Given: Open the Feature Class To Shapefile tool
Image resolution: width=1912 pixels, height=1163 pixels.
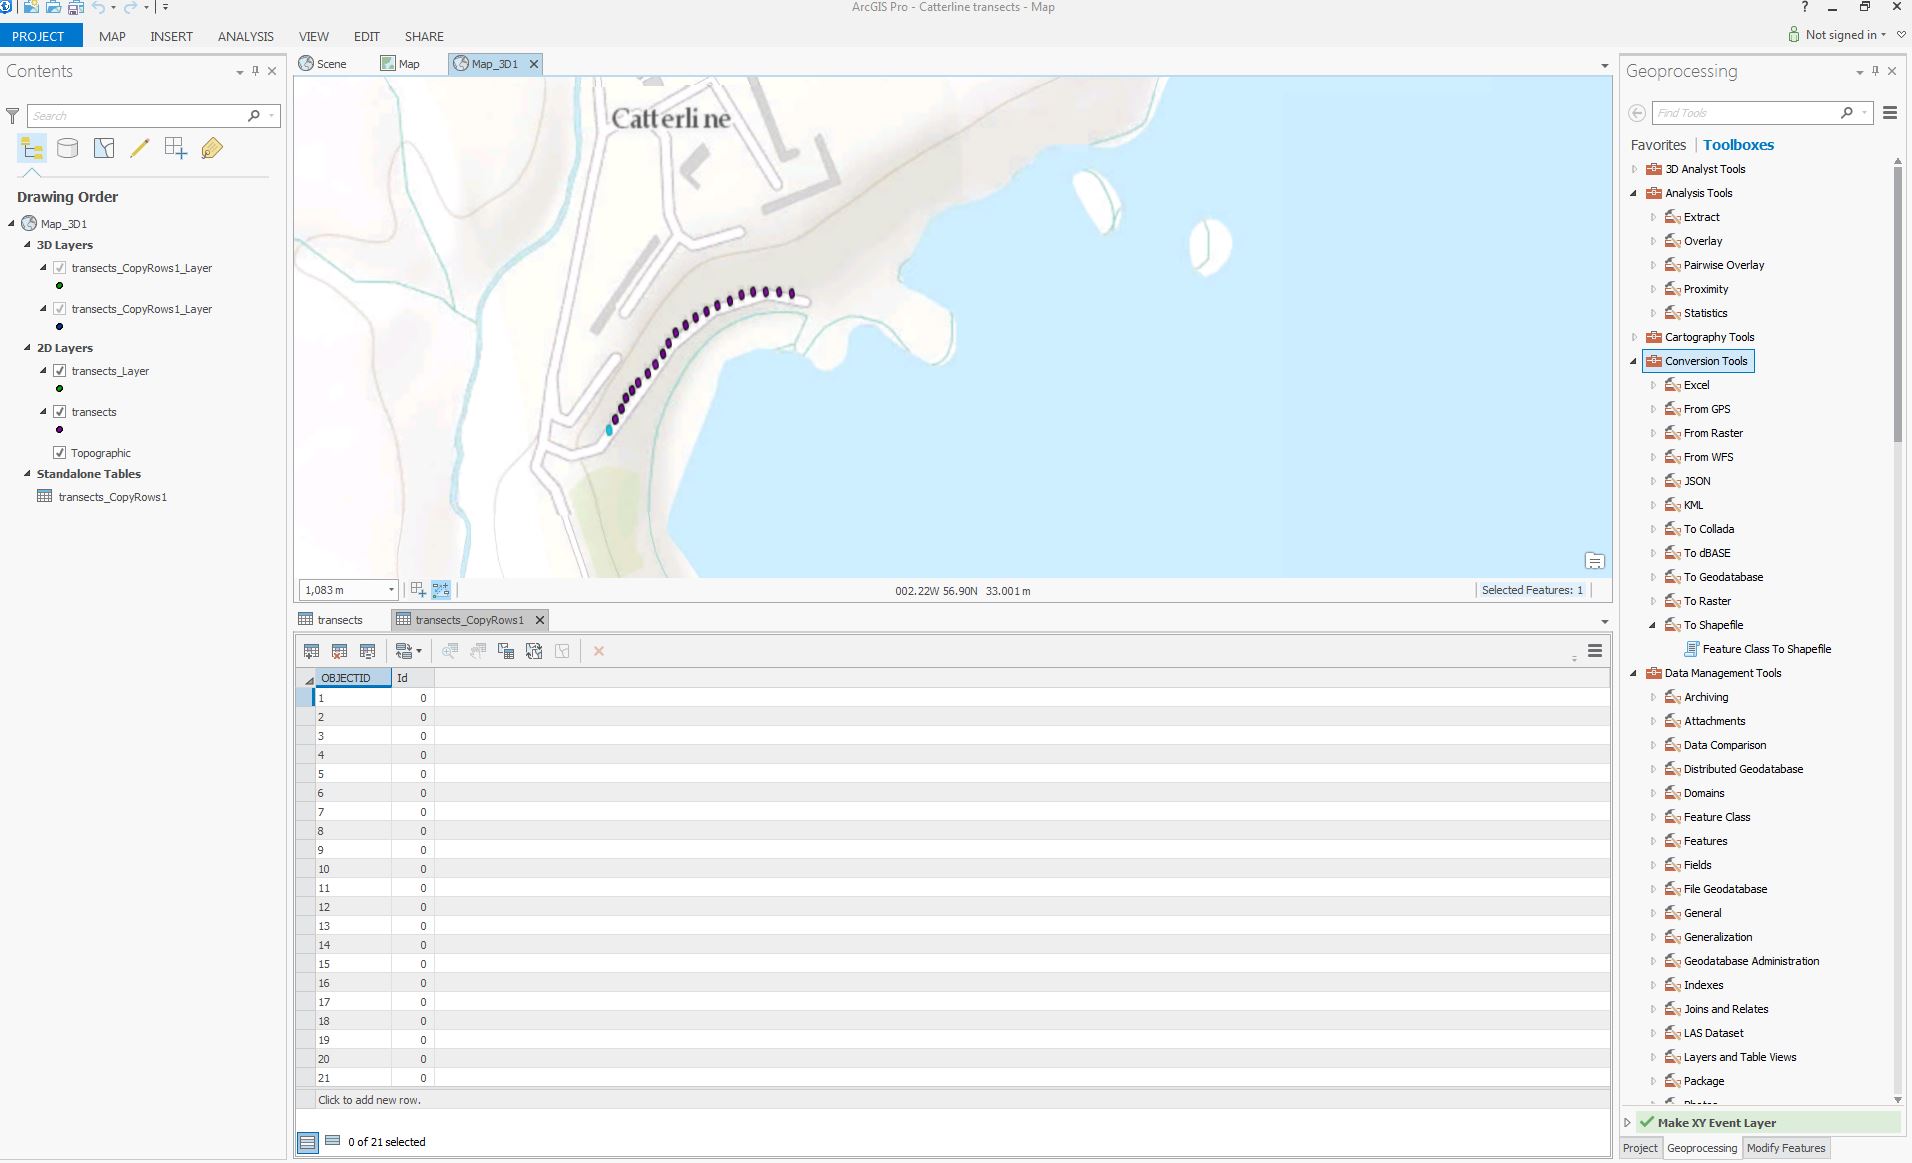Looking at the screenshot, I should [1766, 649].
